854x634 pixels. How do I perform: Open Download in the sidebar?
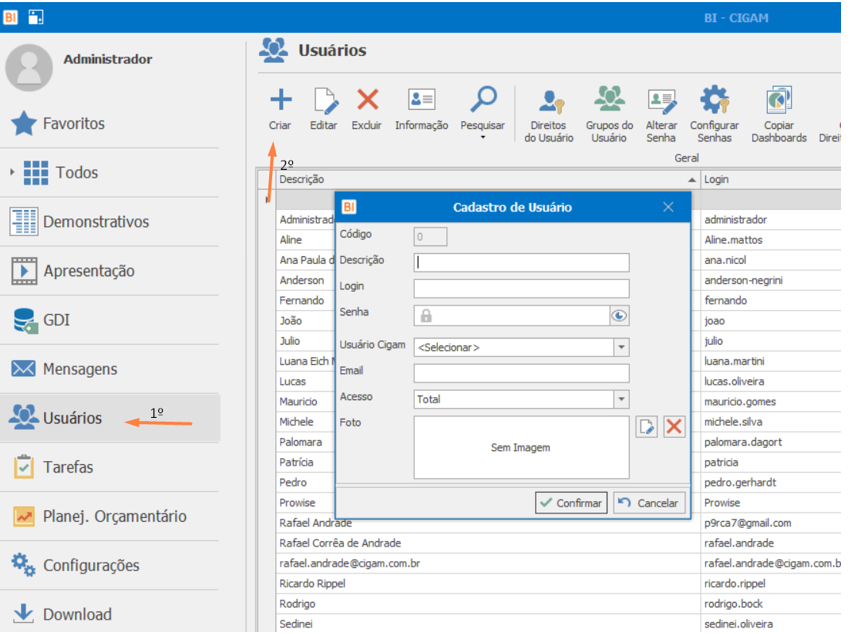(109, 614)
